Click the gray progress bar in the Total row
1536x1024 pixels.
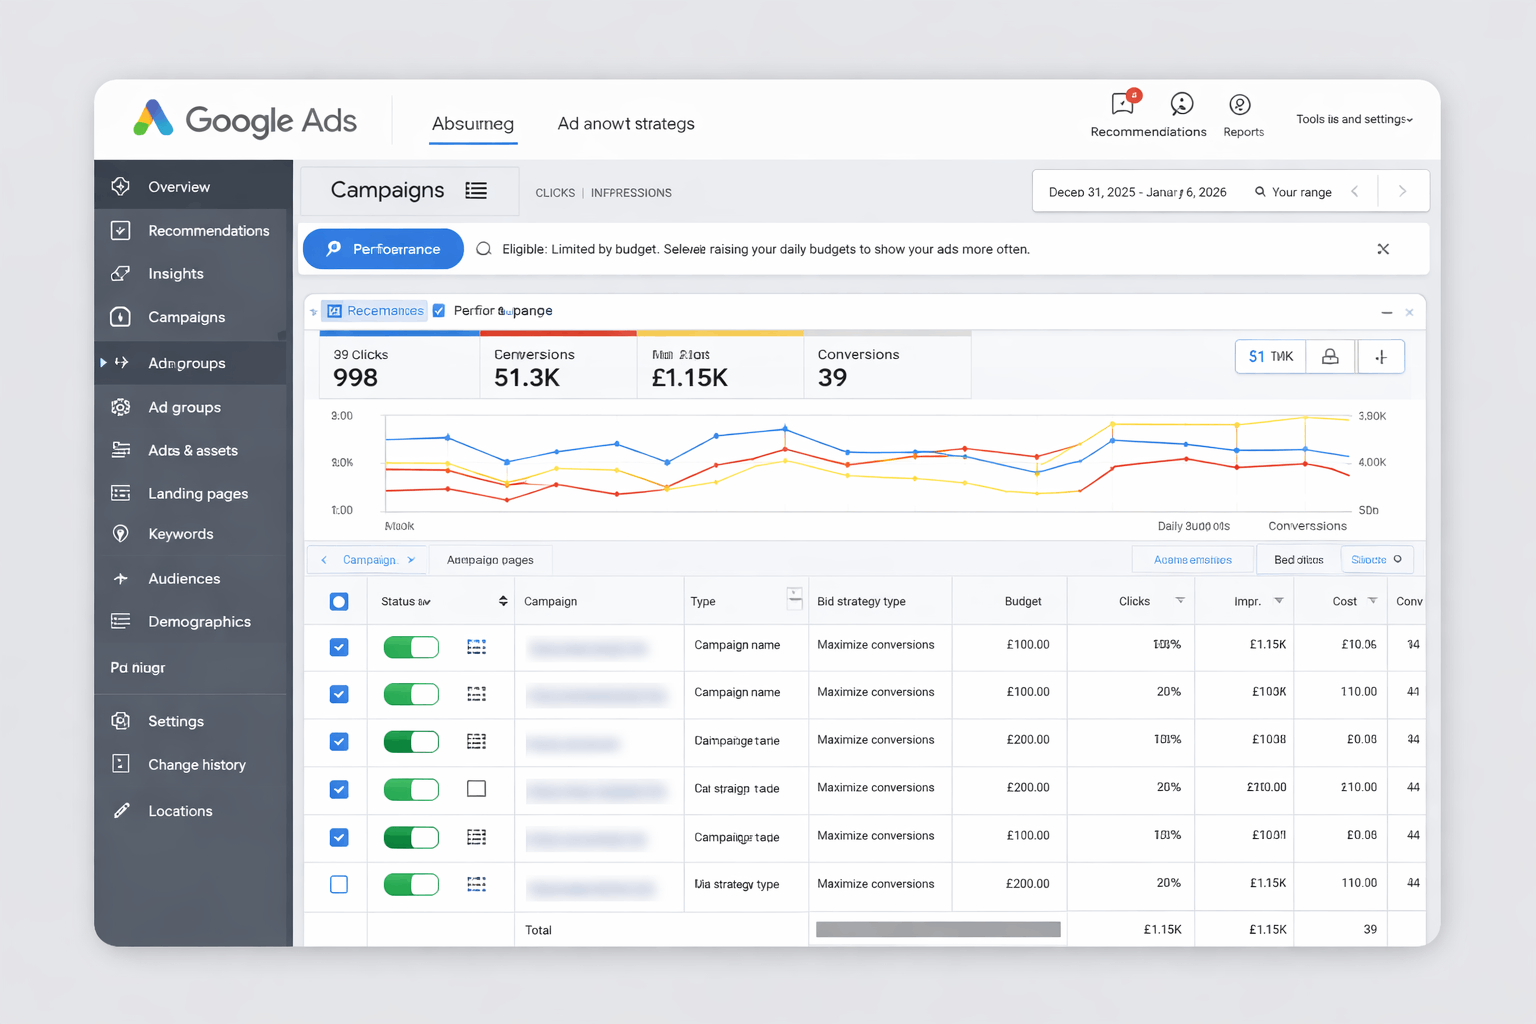pyautogui.click(x=937, y=929)
